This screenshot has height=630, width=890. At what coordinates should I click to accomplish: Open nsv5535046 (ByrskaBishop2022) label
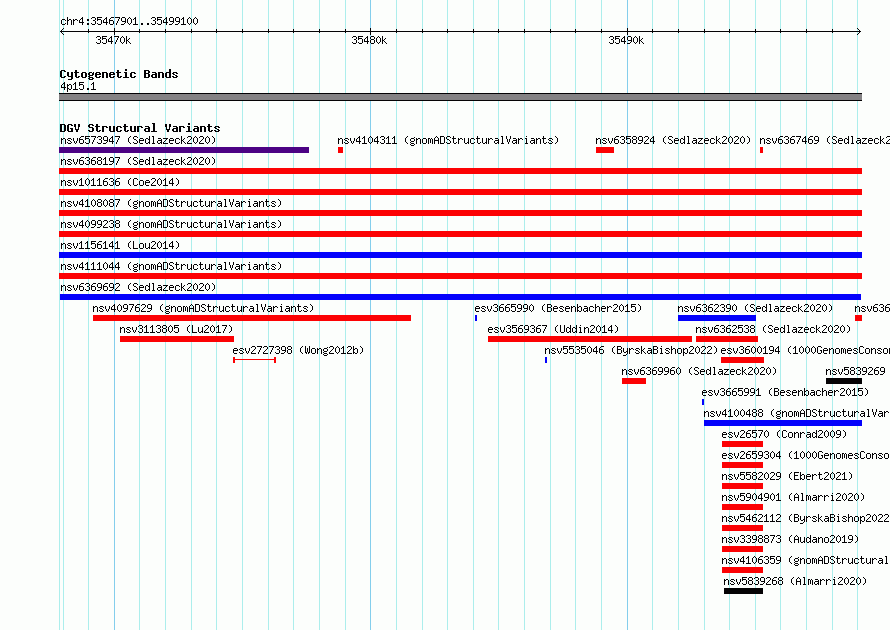pyautogui.click(x=631, y=350)
